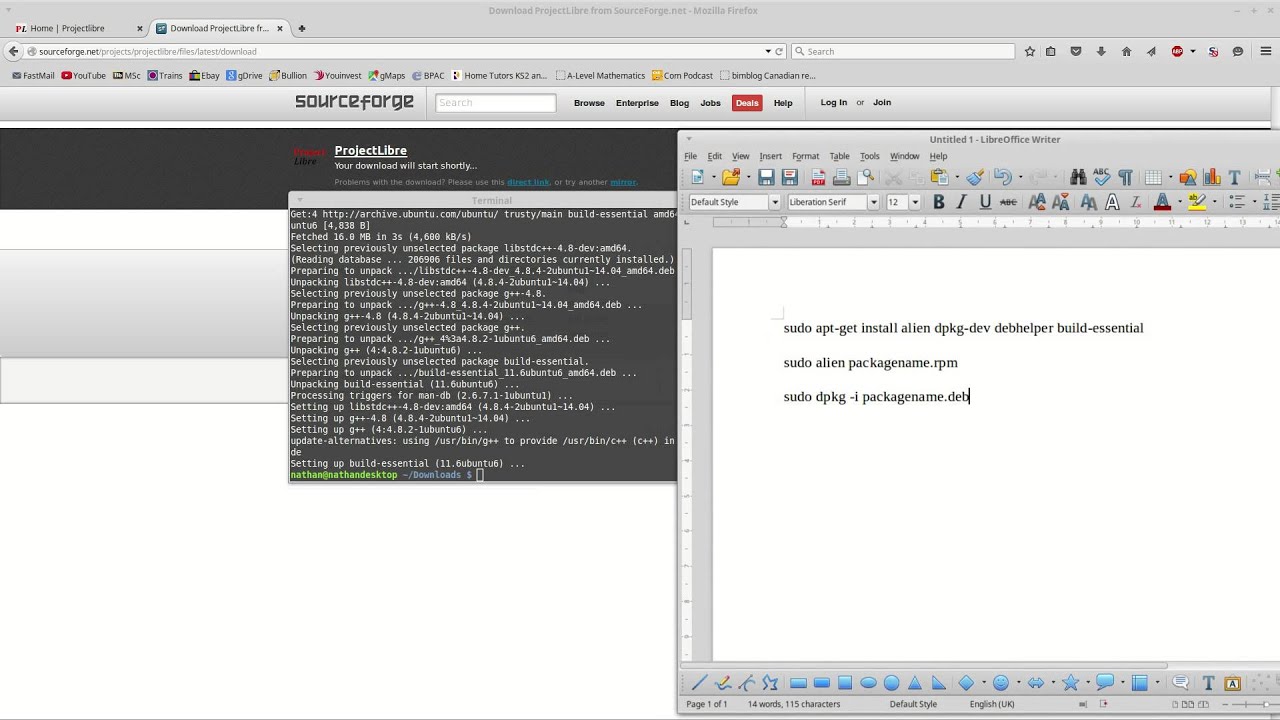Open the Liberation Serif font dropdown

[x=873, y=202]
